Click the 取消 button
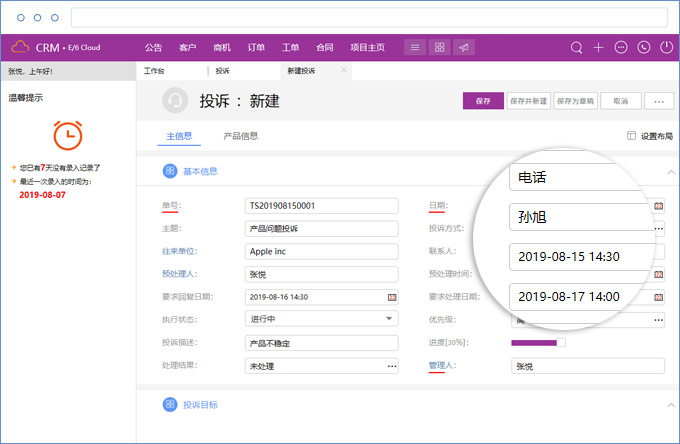This screenshot has width=680, height=444. (620, 101)
